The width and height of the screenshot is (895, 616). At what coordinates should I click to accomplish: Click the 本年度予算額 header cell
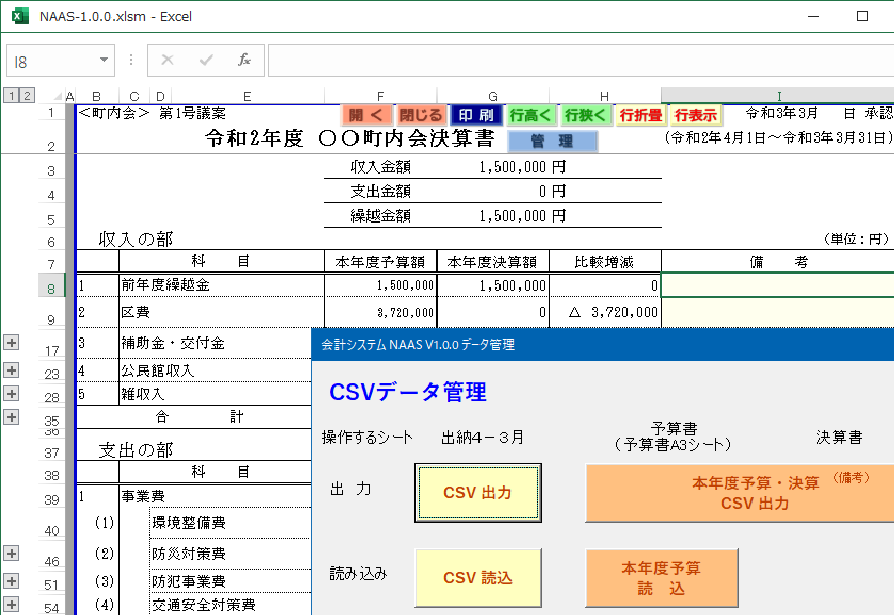coord(381,262)
